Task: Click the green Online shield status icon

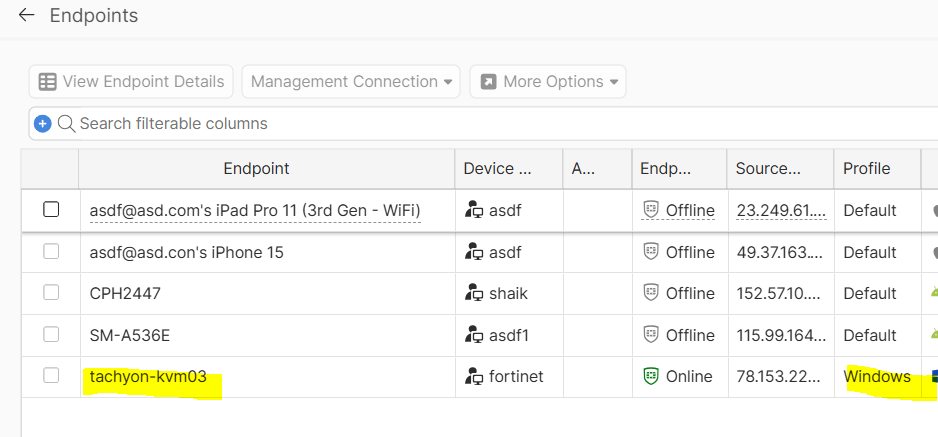Action: pos(651,377)
